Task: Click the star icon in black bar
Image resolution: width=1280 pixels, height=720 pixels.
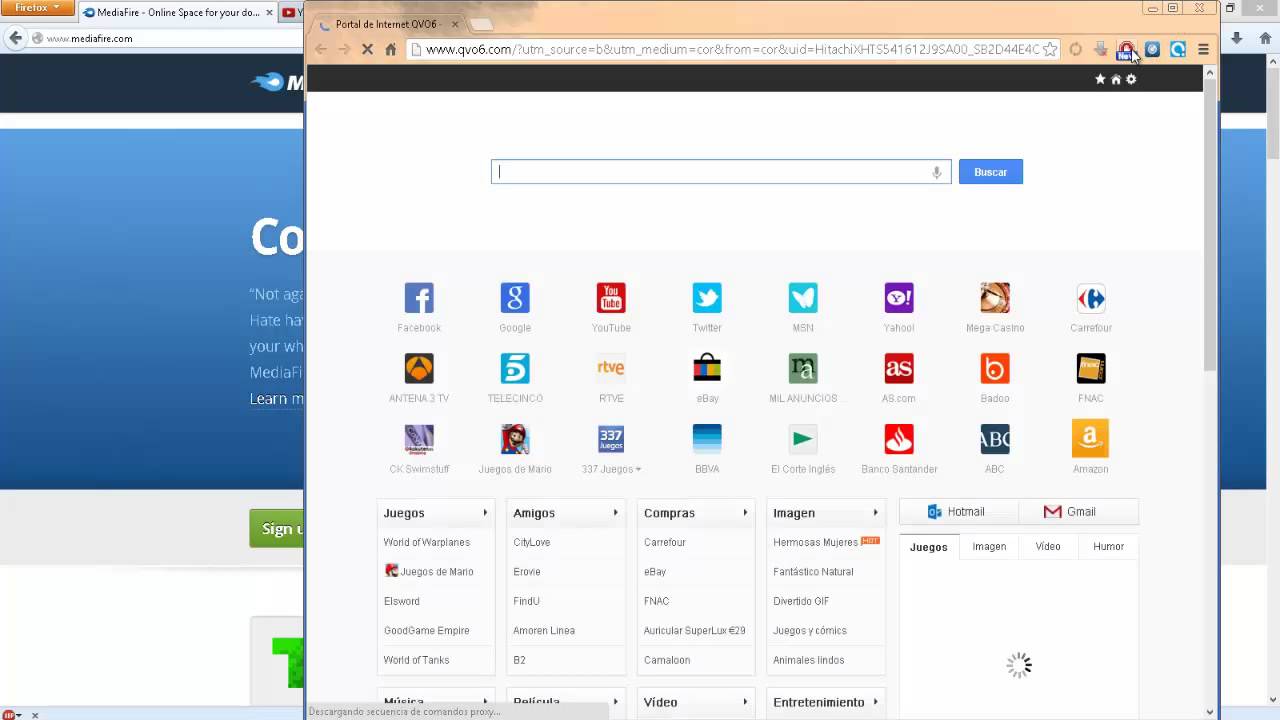Action: click(x=1100, y=79)
